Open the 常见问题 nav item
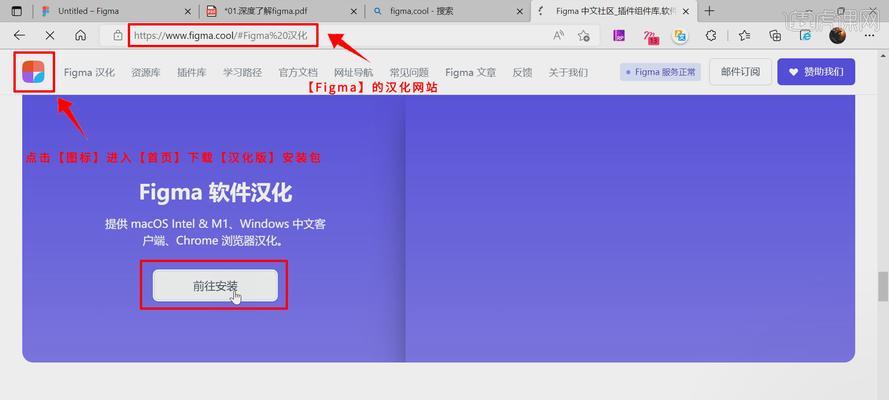889x400 pixels. (x=409, y=73)
